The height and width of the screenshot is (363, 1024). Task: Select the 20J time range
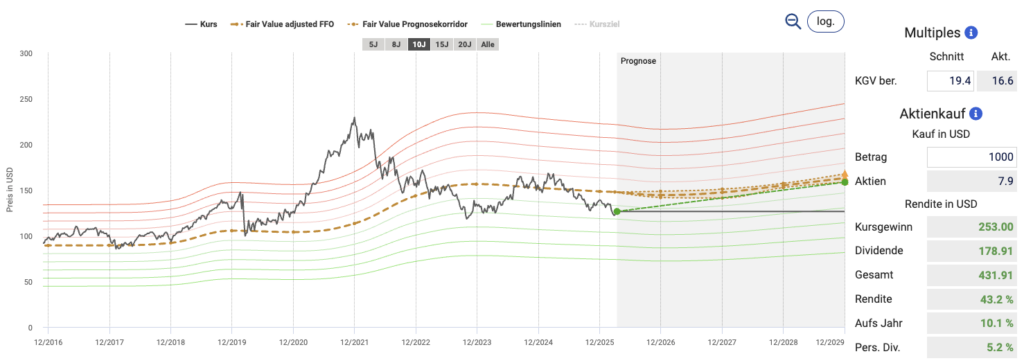[x=465, y=45]
